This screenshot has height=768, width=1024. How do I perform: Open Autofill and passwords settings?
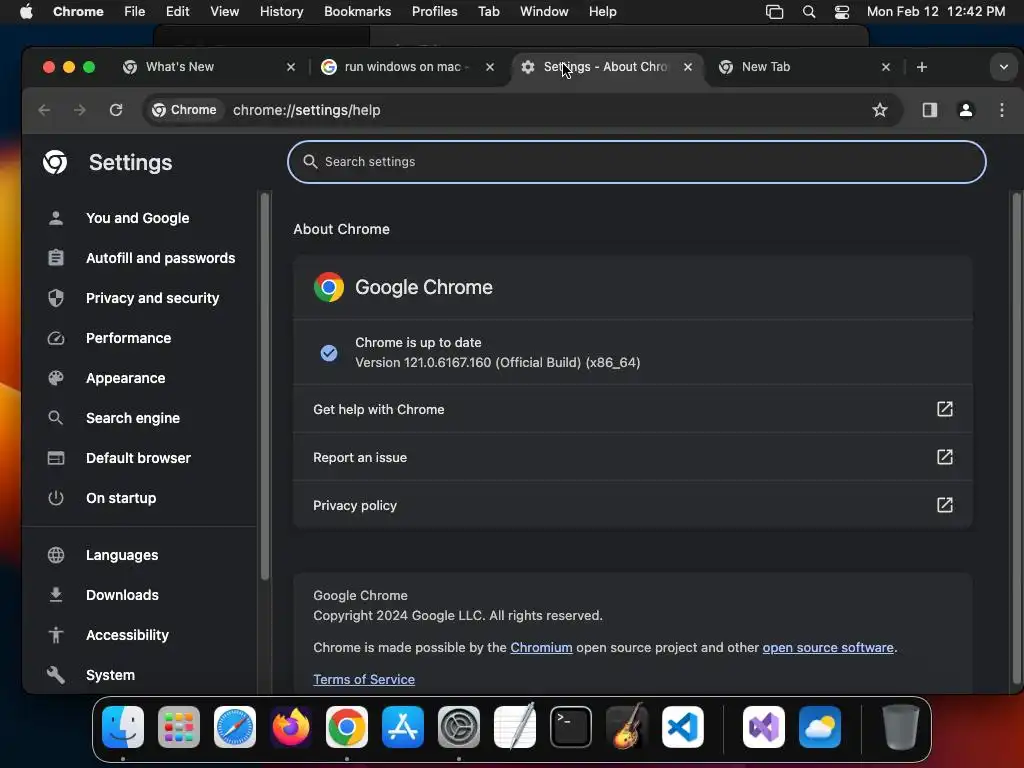(160, 258)
